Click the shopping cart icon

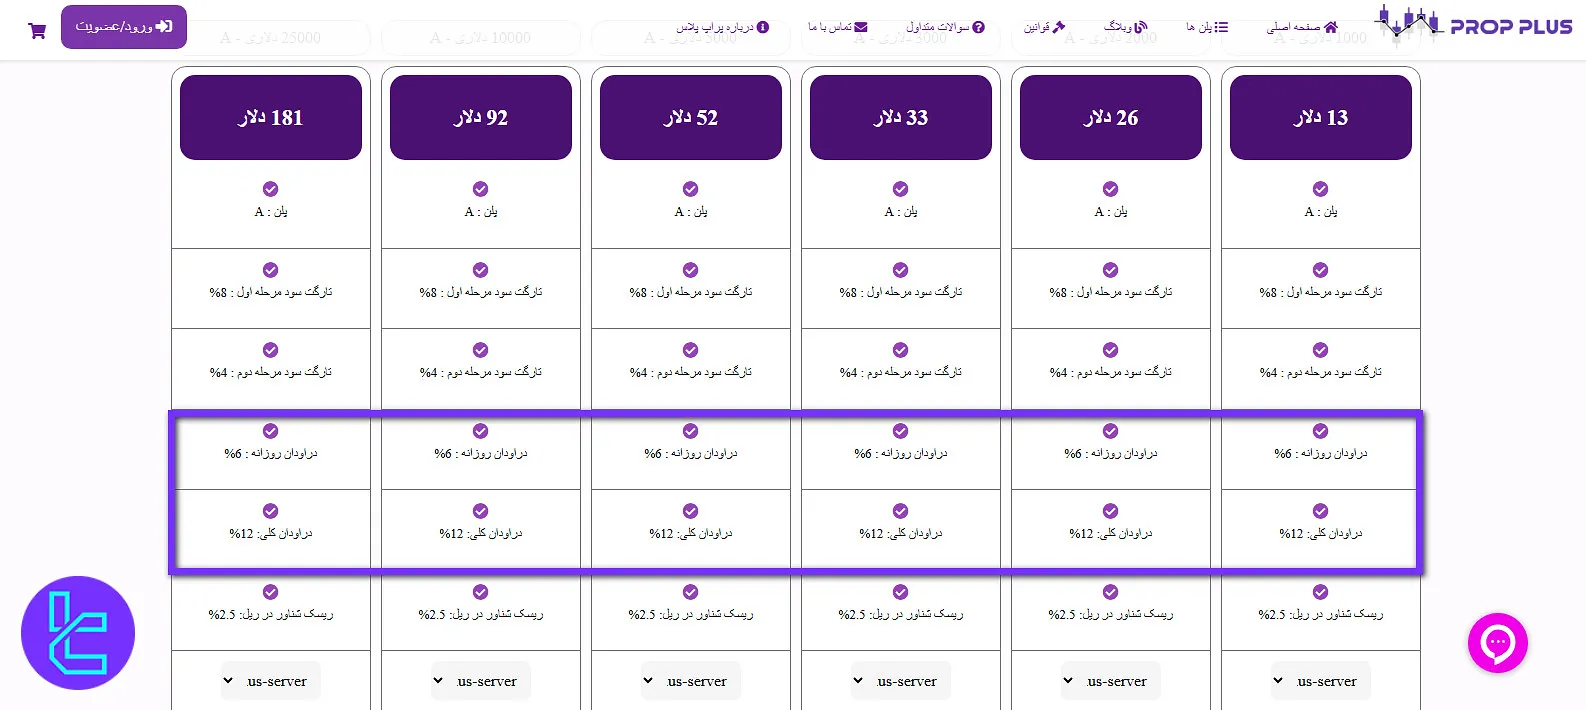point(36,30)
